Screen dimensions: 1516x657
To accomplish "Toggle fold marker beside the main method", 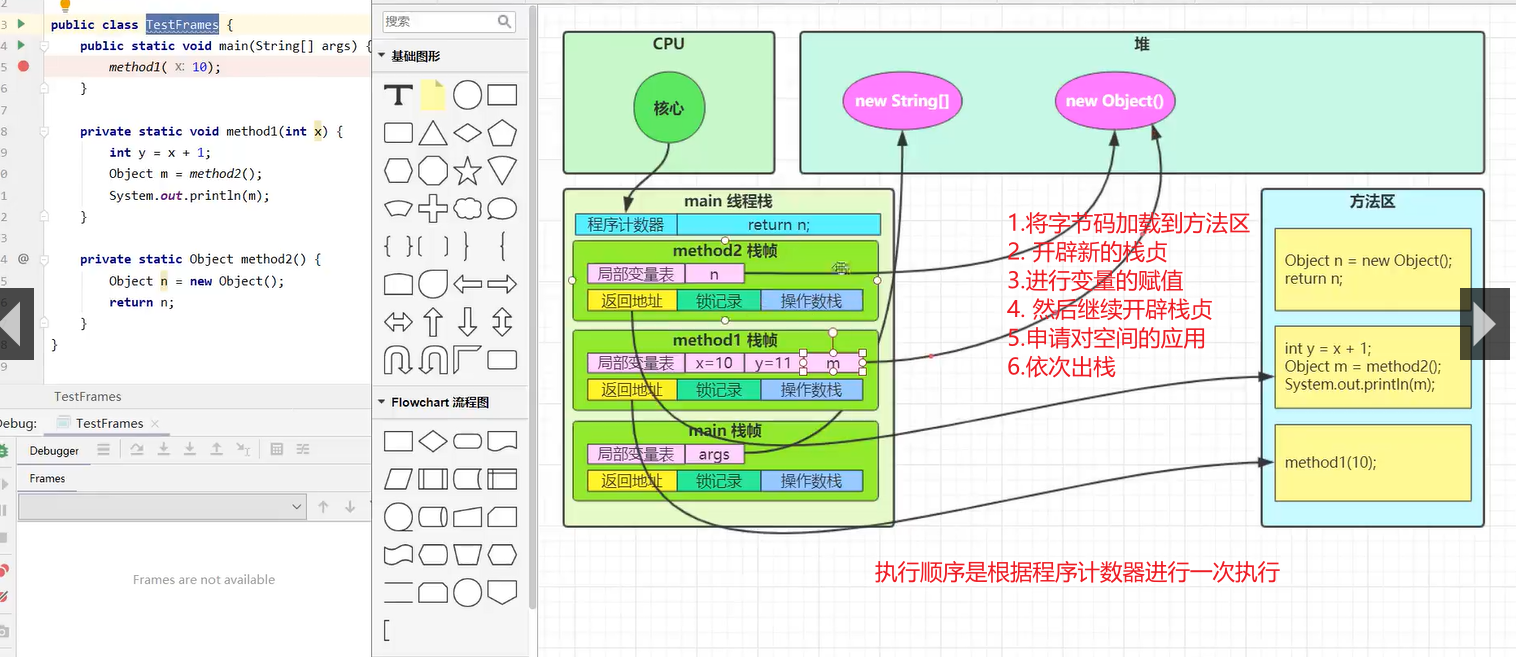I will [45, 46].
